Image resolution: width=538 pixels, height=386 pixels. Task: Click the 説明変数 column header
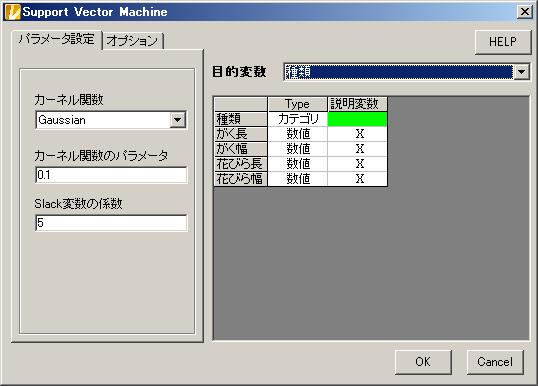point(357,104)
